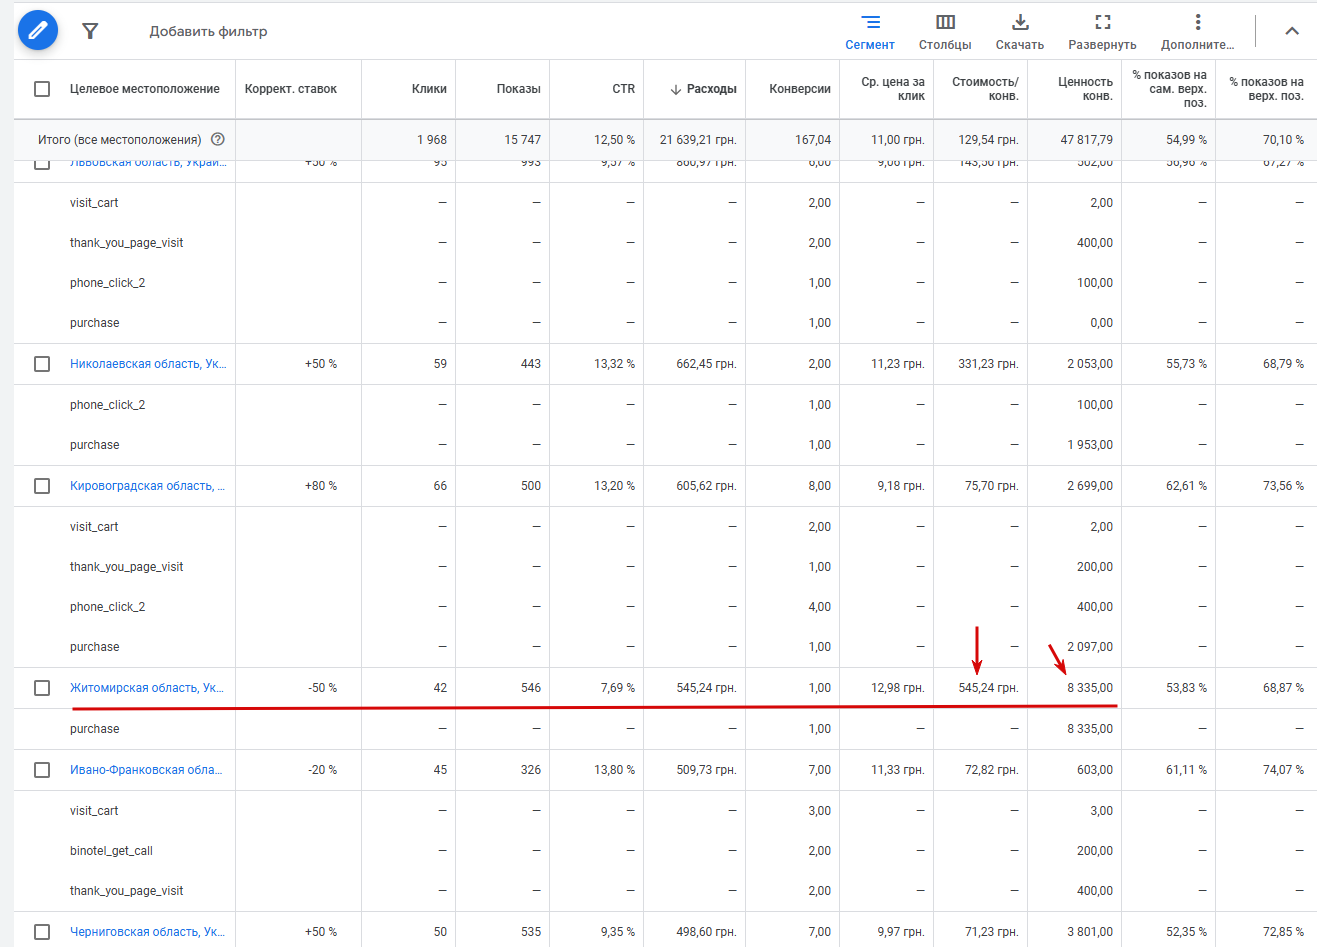Image resolution: width=1317 pixels, height=947 pixels.
Task: Click the CTR column header
Action: [x=624, y=89]
